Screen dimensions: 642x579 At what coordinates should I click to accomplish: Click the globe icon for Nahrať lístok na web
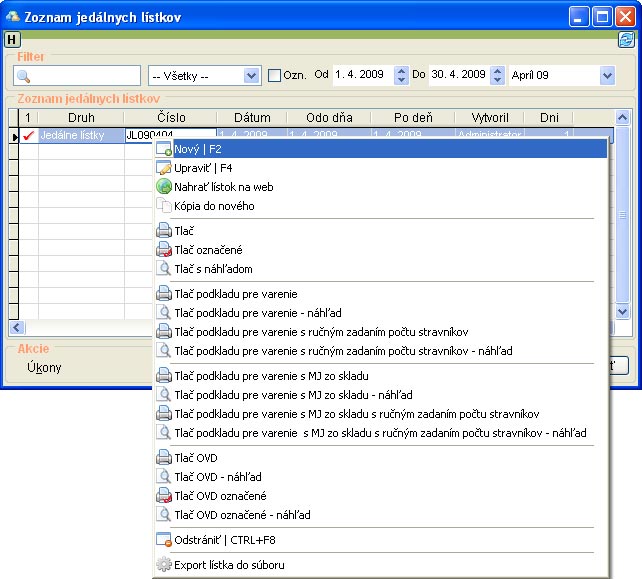(x=165, y=187)
